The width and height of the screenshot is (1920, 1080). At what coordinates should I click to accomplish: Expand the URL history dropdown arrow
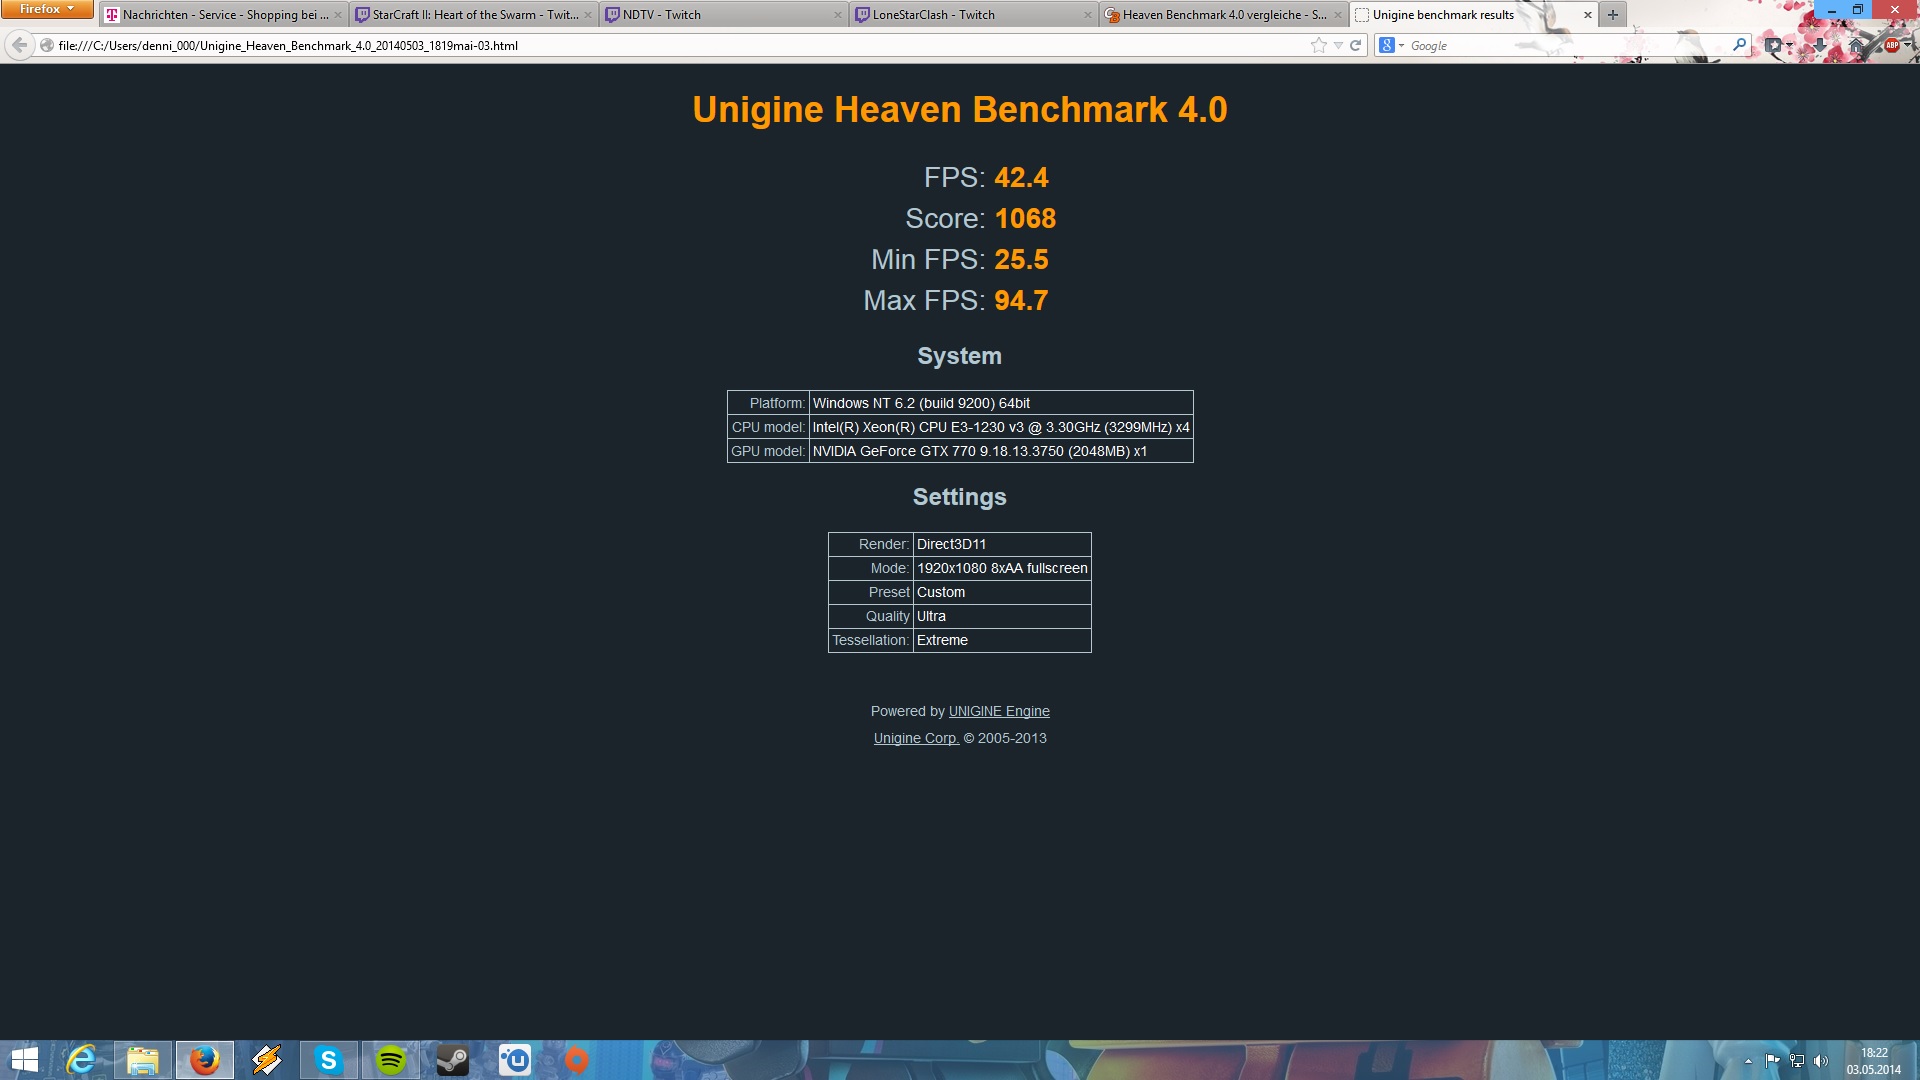(x=1338, y=45)
